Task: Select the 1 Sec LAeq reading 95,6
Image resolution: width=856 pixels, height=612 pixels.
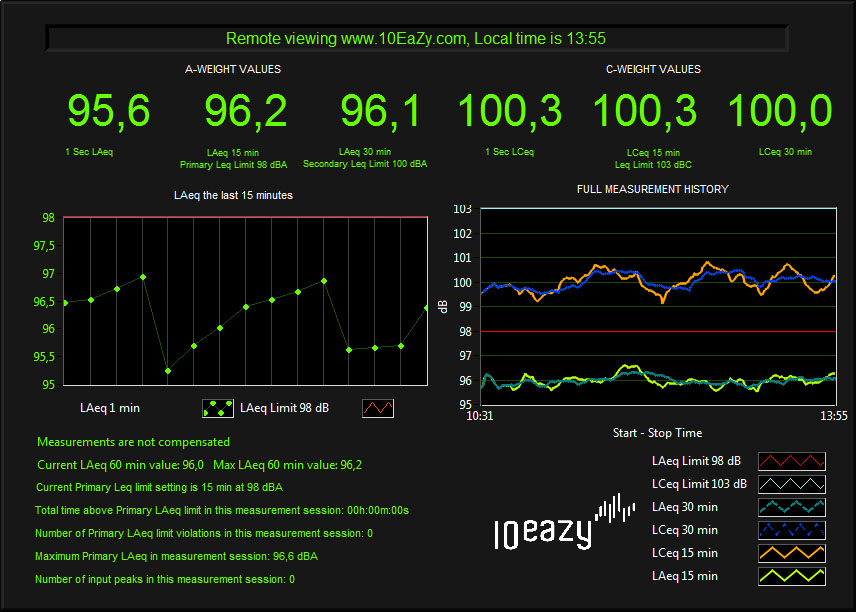Action: (x=109, y=111)
